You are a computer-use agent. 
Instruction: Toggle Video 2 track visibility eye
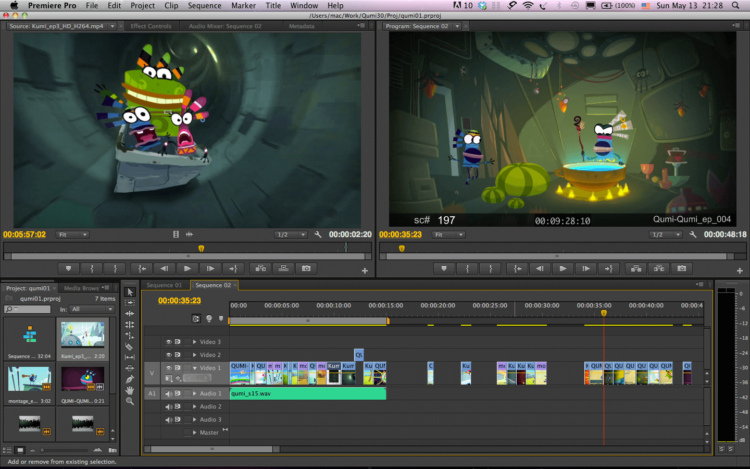pyautogui.click(x=169, y=355)
